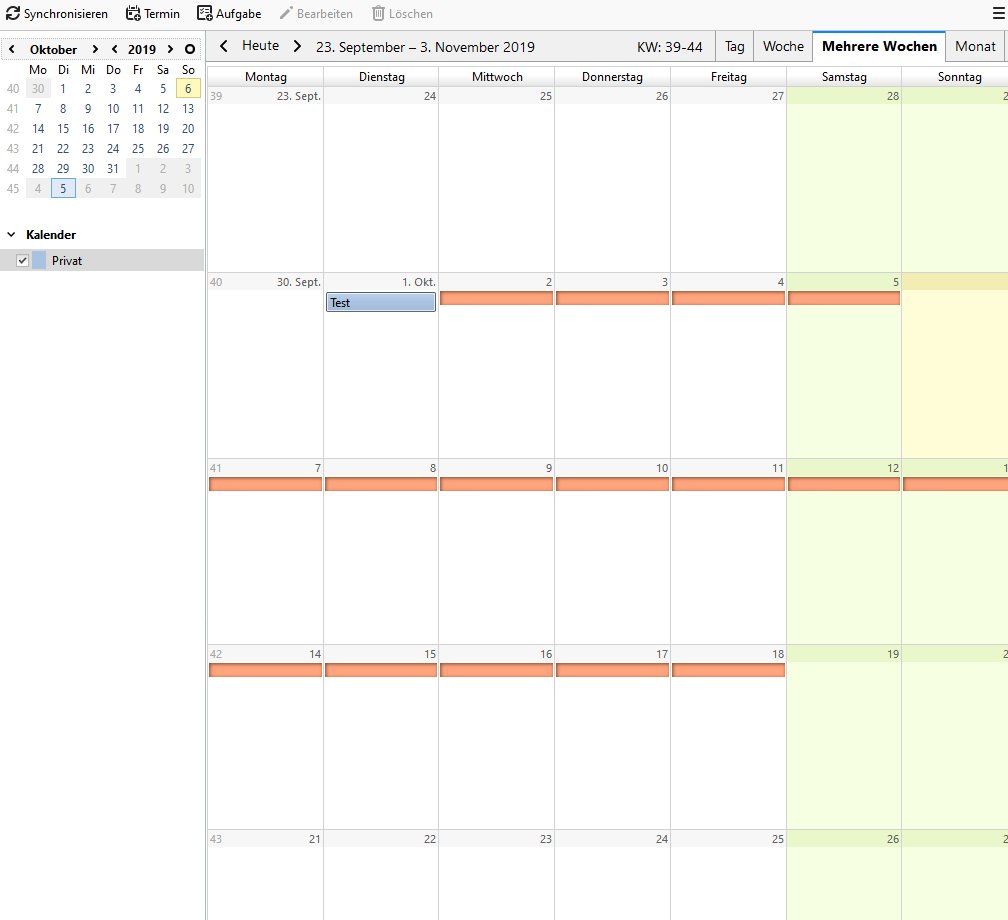The height and width of the screenshot is (920, 1008).
Task: Click the Donnerstag column header
Action: 612,77
